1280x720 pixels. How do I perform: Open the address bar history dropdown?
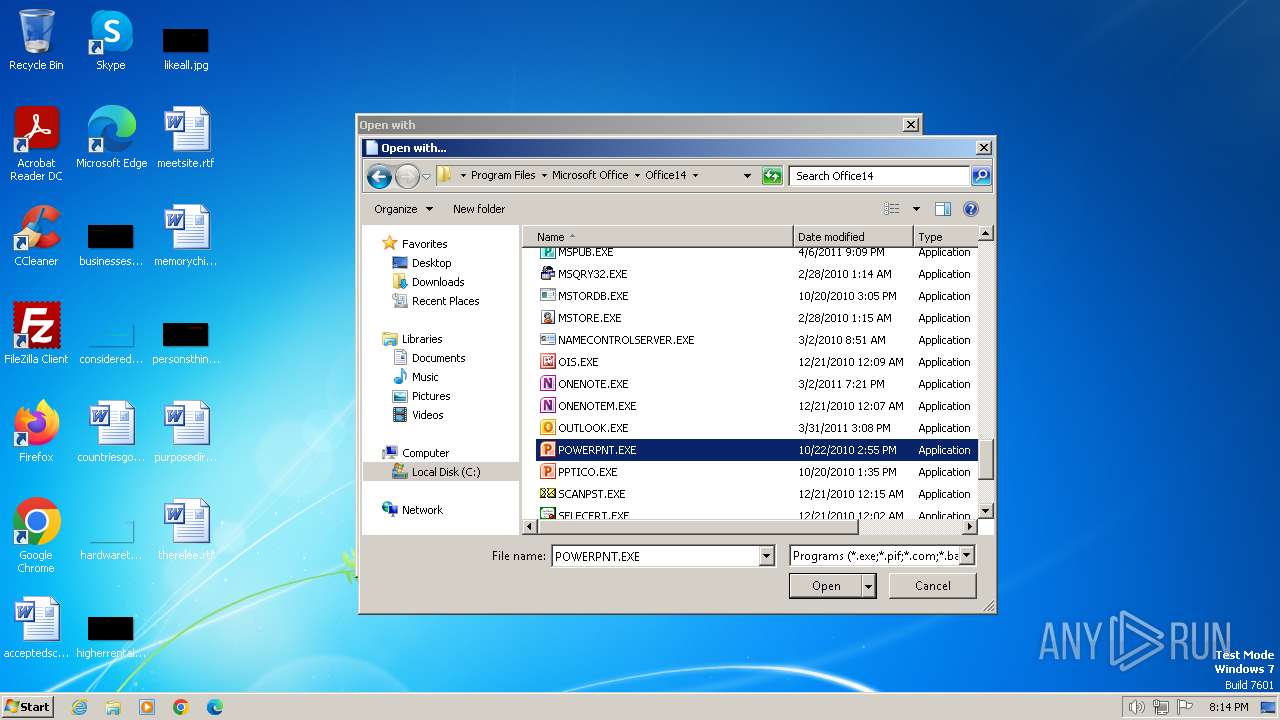747,176
